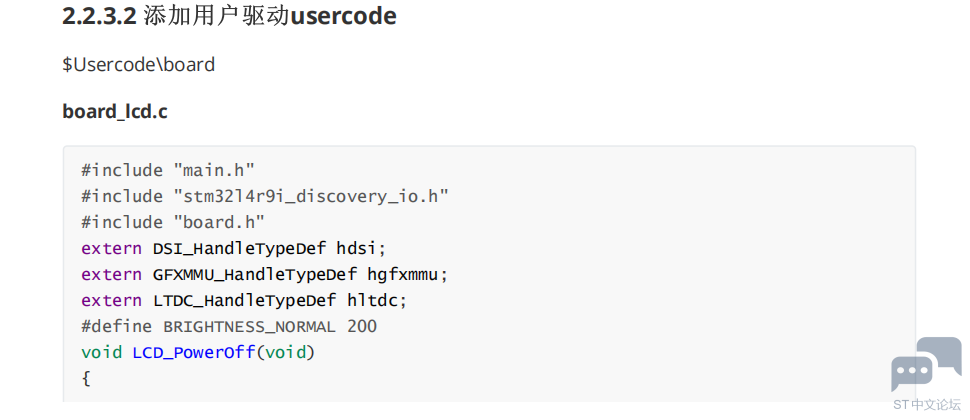Click the $Usercode\board path text
970x420 pixels.
(139, 64)
